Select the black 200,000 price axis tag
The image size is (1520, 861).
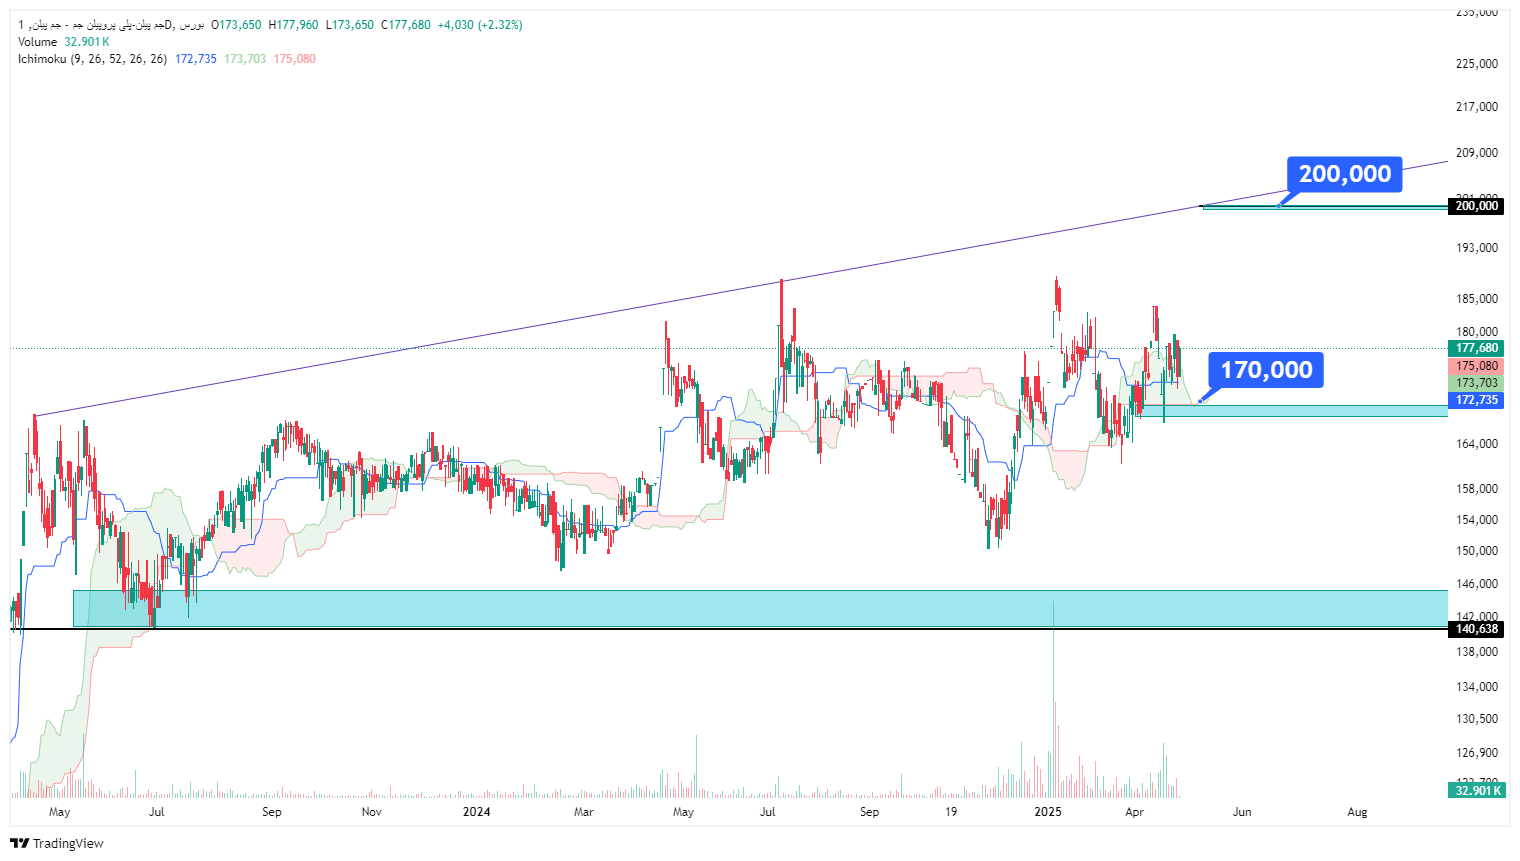1476,206
